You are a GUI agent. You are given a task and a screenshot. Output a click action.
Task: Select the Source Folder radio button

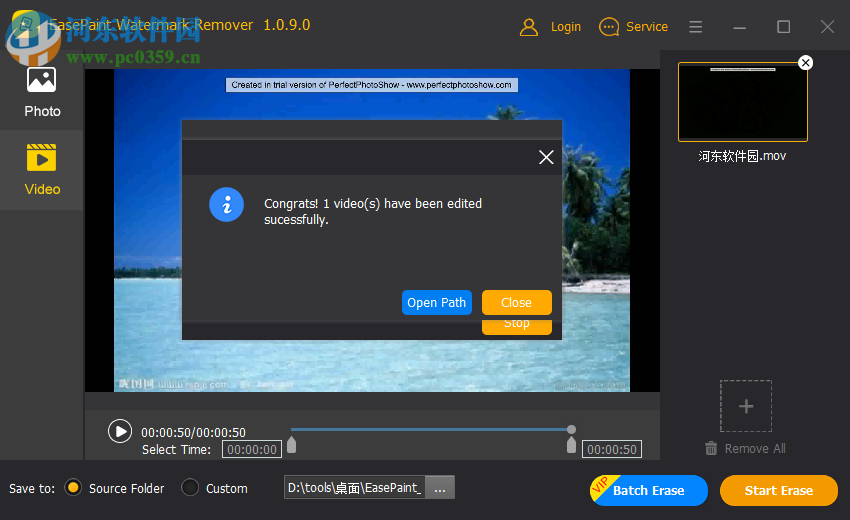click(x=73, y=487)
